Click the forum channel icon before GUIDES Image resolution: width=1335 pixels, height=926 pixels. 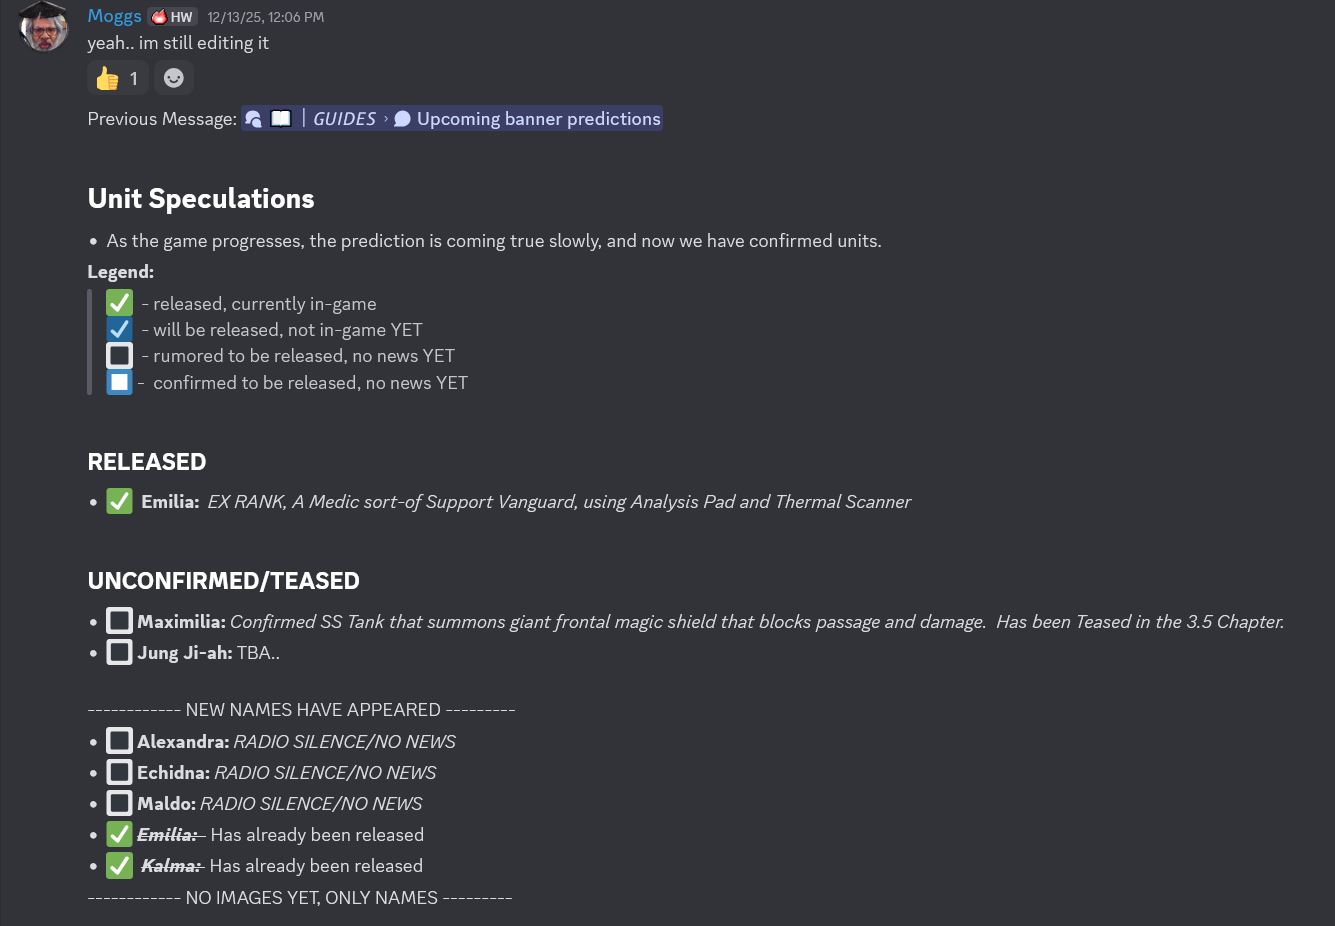(x=254, y=119)
